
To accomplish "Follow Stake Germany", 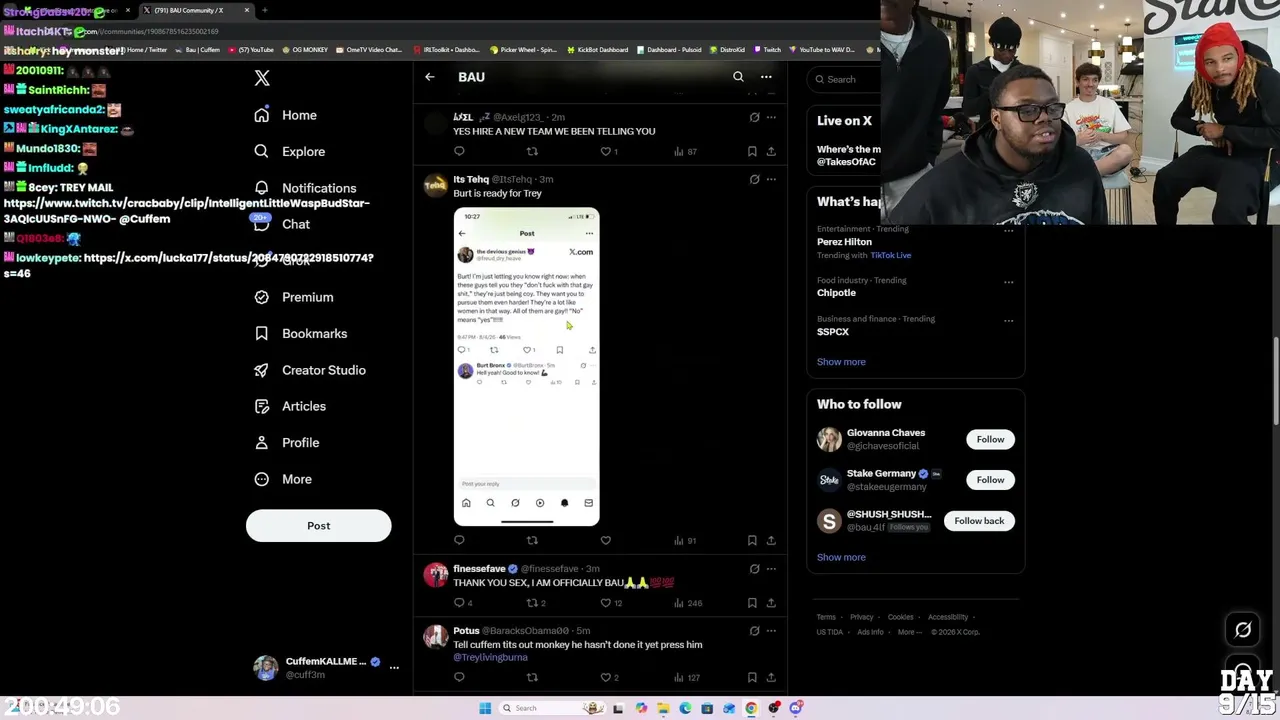I will pyautogui.click(x=990, y=480).
